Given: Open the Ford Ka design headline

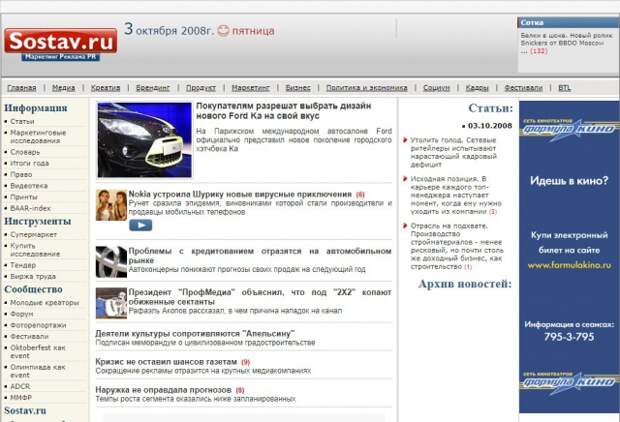Looking at the screenshot, I should (x=284, y=111).
